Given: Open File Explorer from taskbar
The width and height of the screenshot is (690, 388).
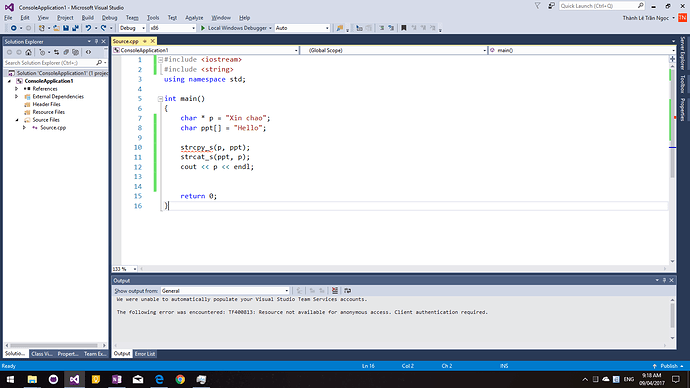Looking at the screenshot, I should (32, 379).
